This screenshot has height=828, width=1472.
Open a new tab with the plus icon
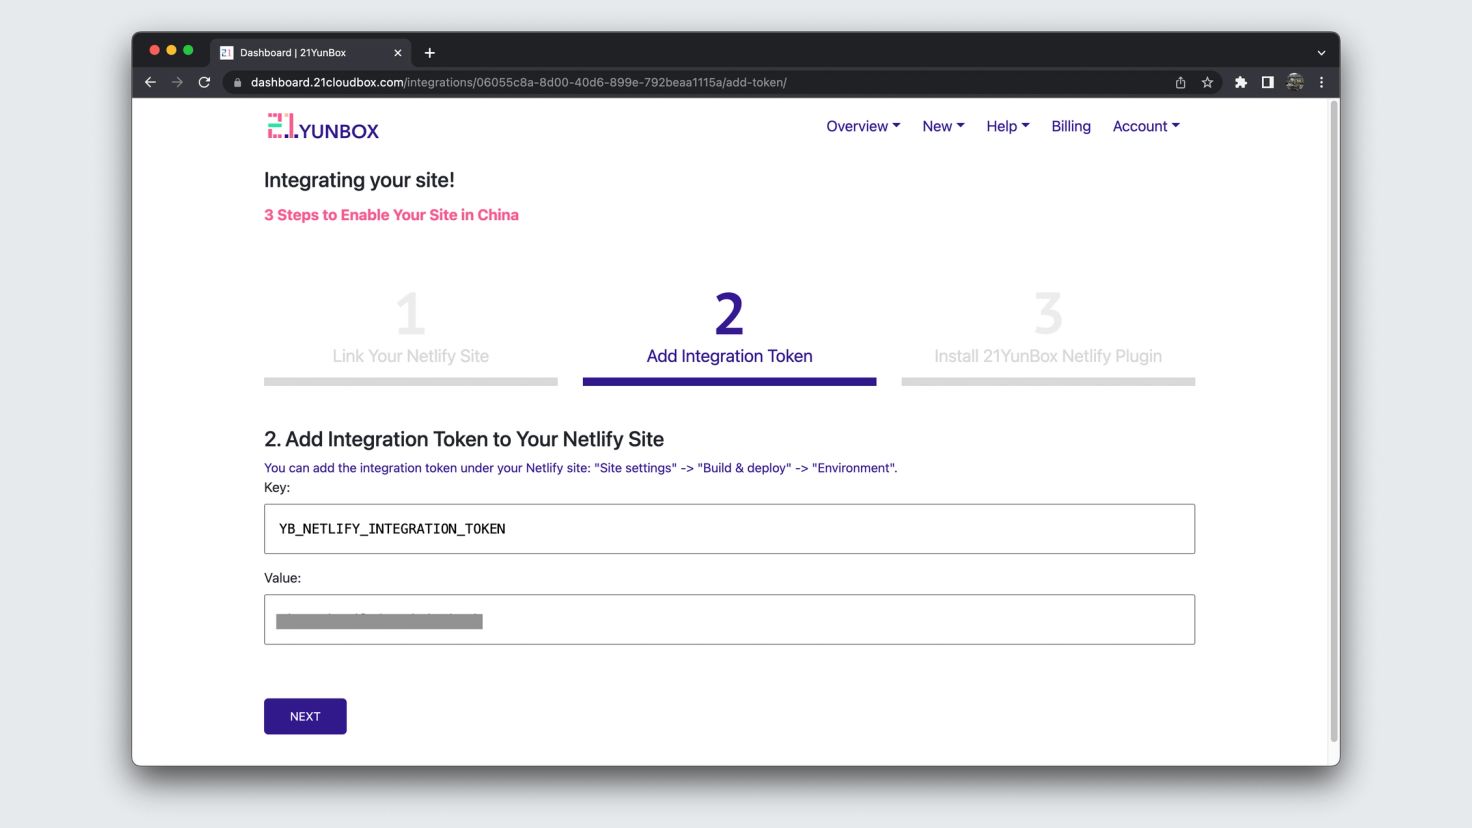pyautogui.click(x=430, y=53)
